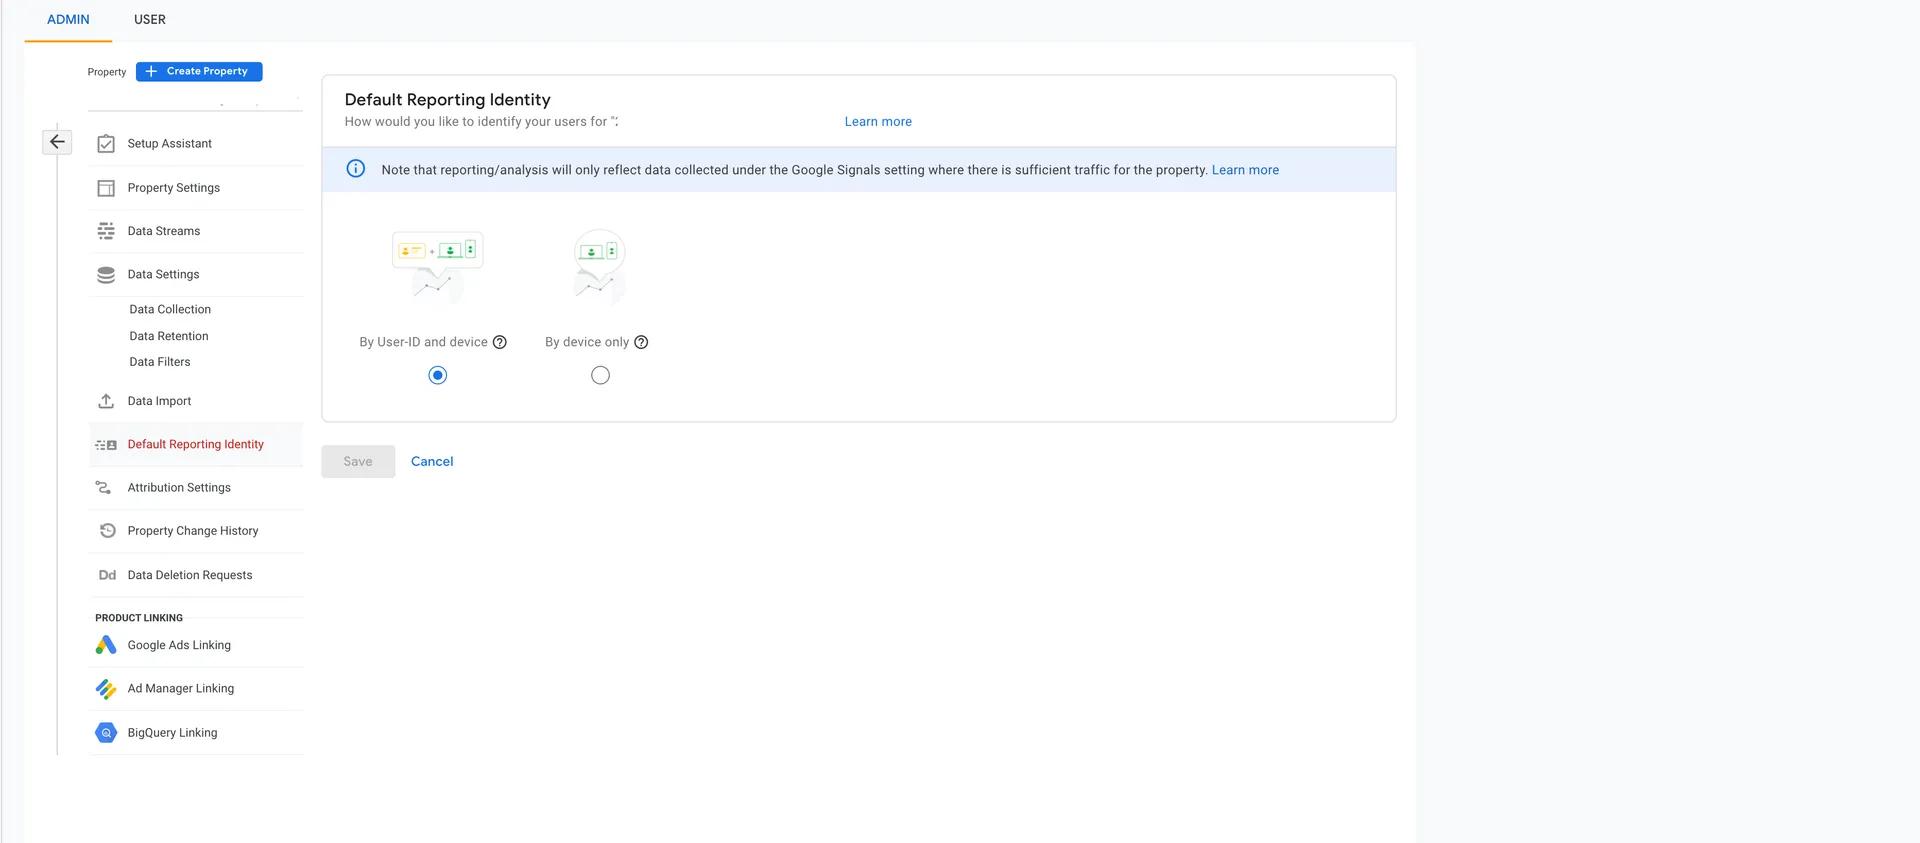Open Data Retention sub-item
Image resolution: width=1920 pixels, height=843 pixels.
pyautogui.click(x=169, y=336)
